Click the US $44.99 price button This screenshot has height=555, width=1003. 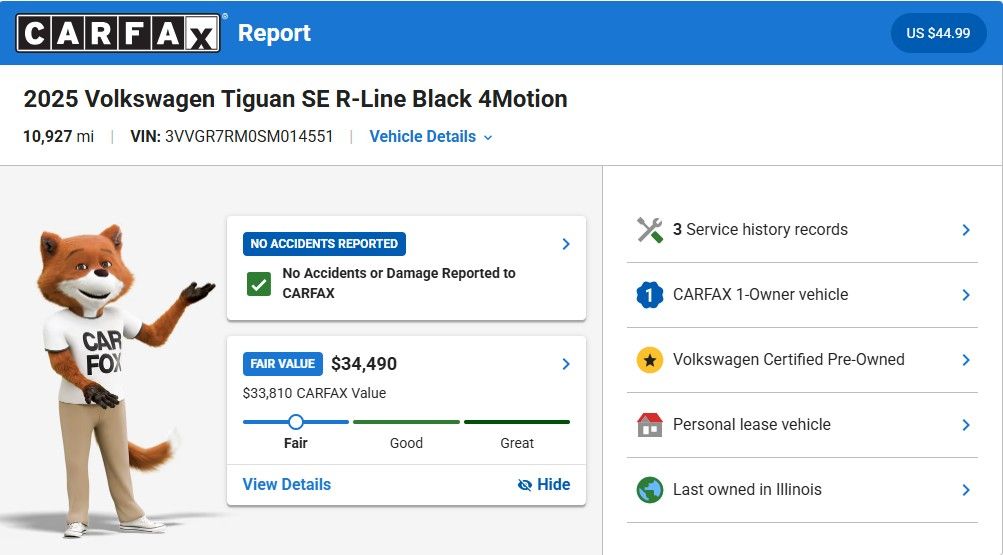pos(938,33)
